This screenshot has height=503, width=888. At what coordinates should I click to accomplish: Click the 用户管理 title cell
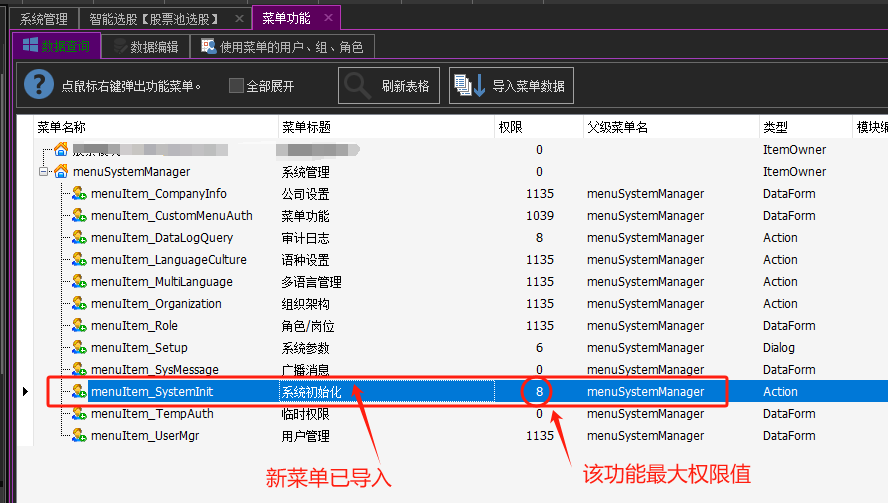[305, 436]
